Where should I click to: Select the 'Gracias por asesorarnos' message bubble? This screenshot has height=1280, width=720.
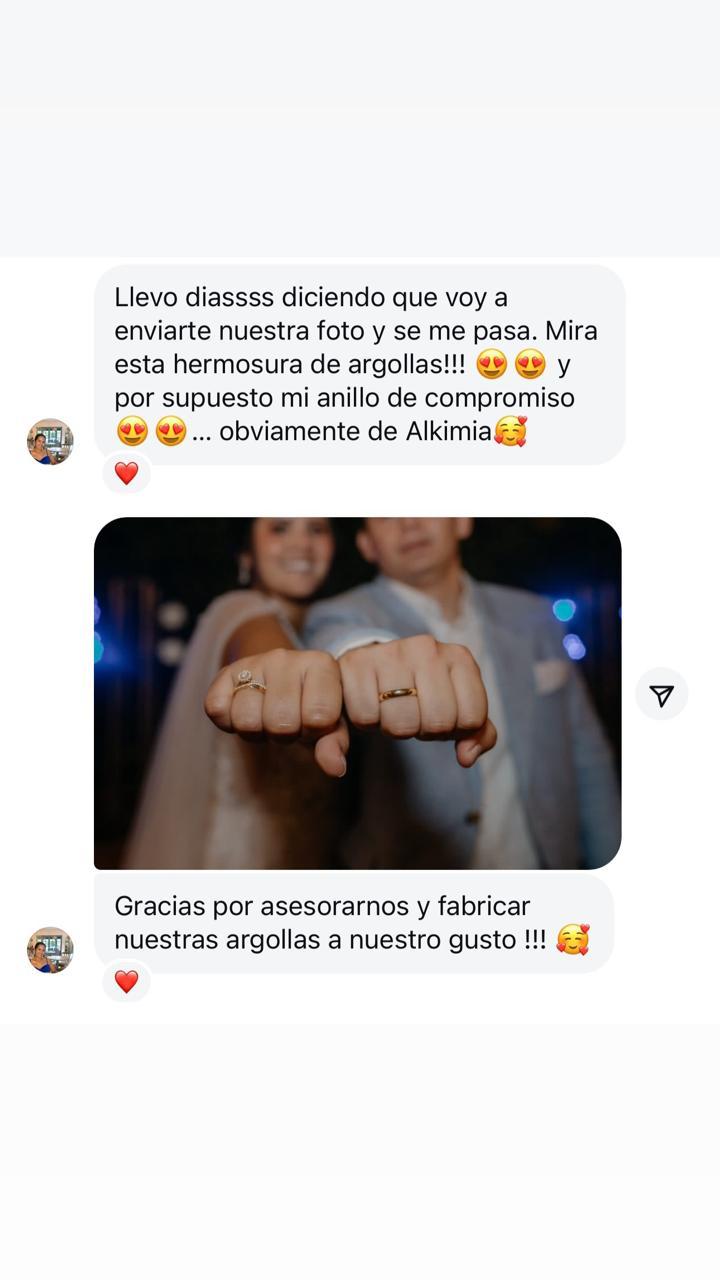coord(354,923)
